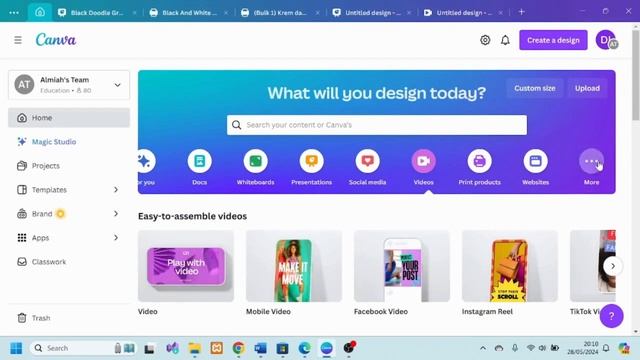
Task: Open the purple help question mark button
Action: pyautogui.click(x=611, y=316)
